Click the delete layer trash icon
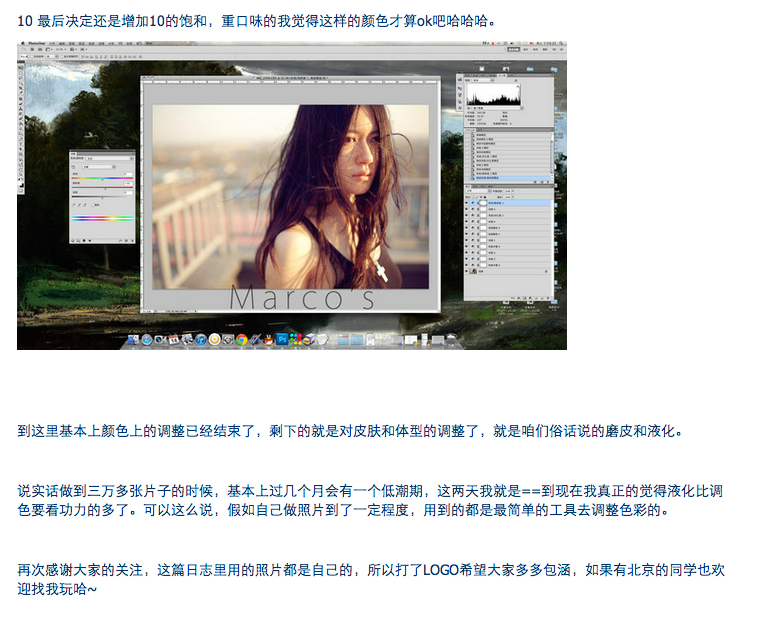This screenshot has height=631, width=772. (x=548, y=298)
